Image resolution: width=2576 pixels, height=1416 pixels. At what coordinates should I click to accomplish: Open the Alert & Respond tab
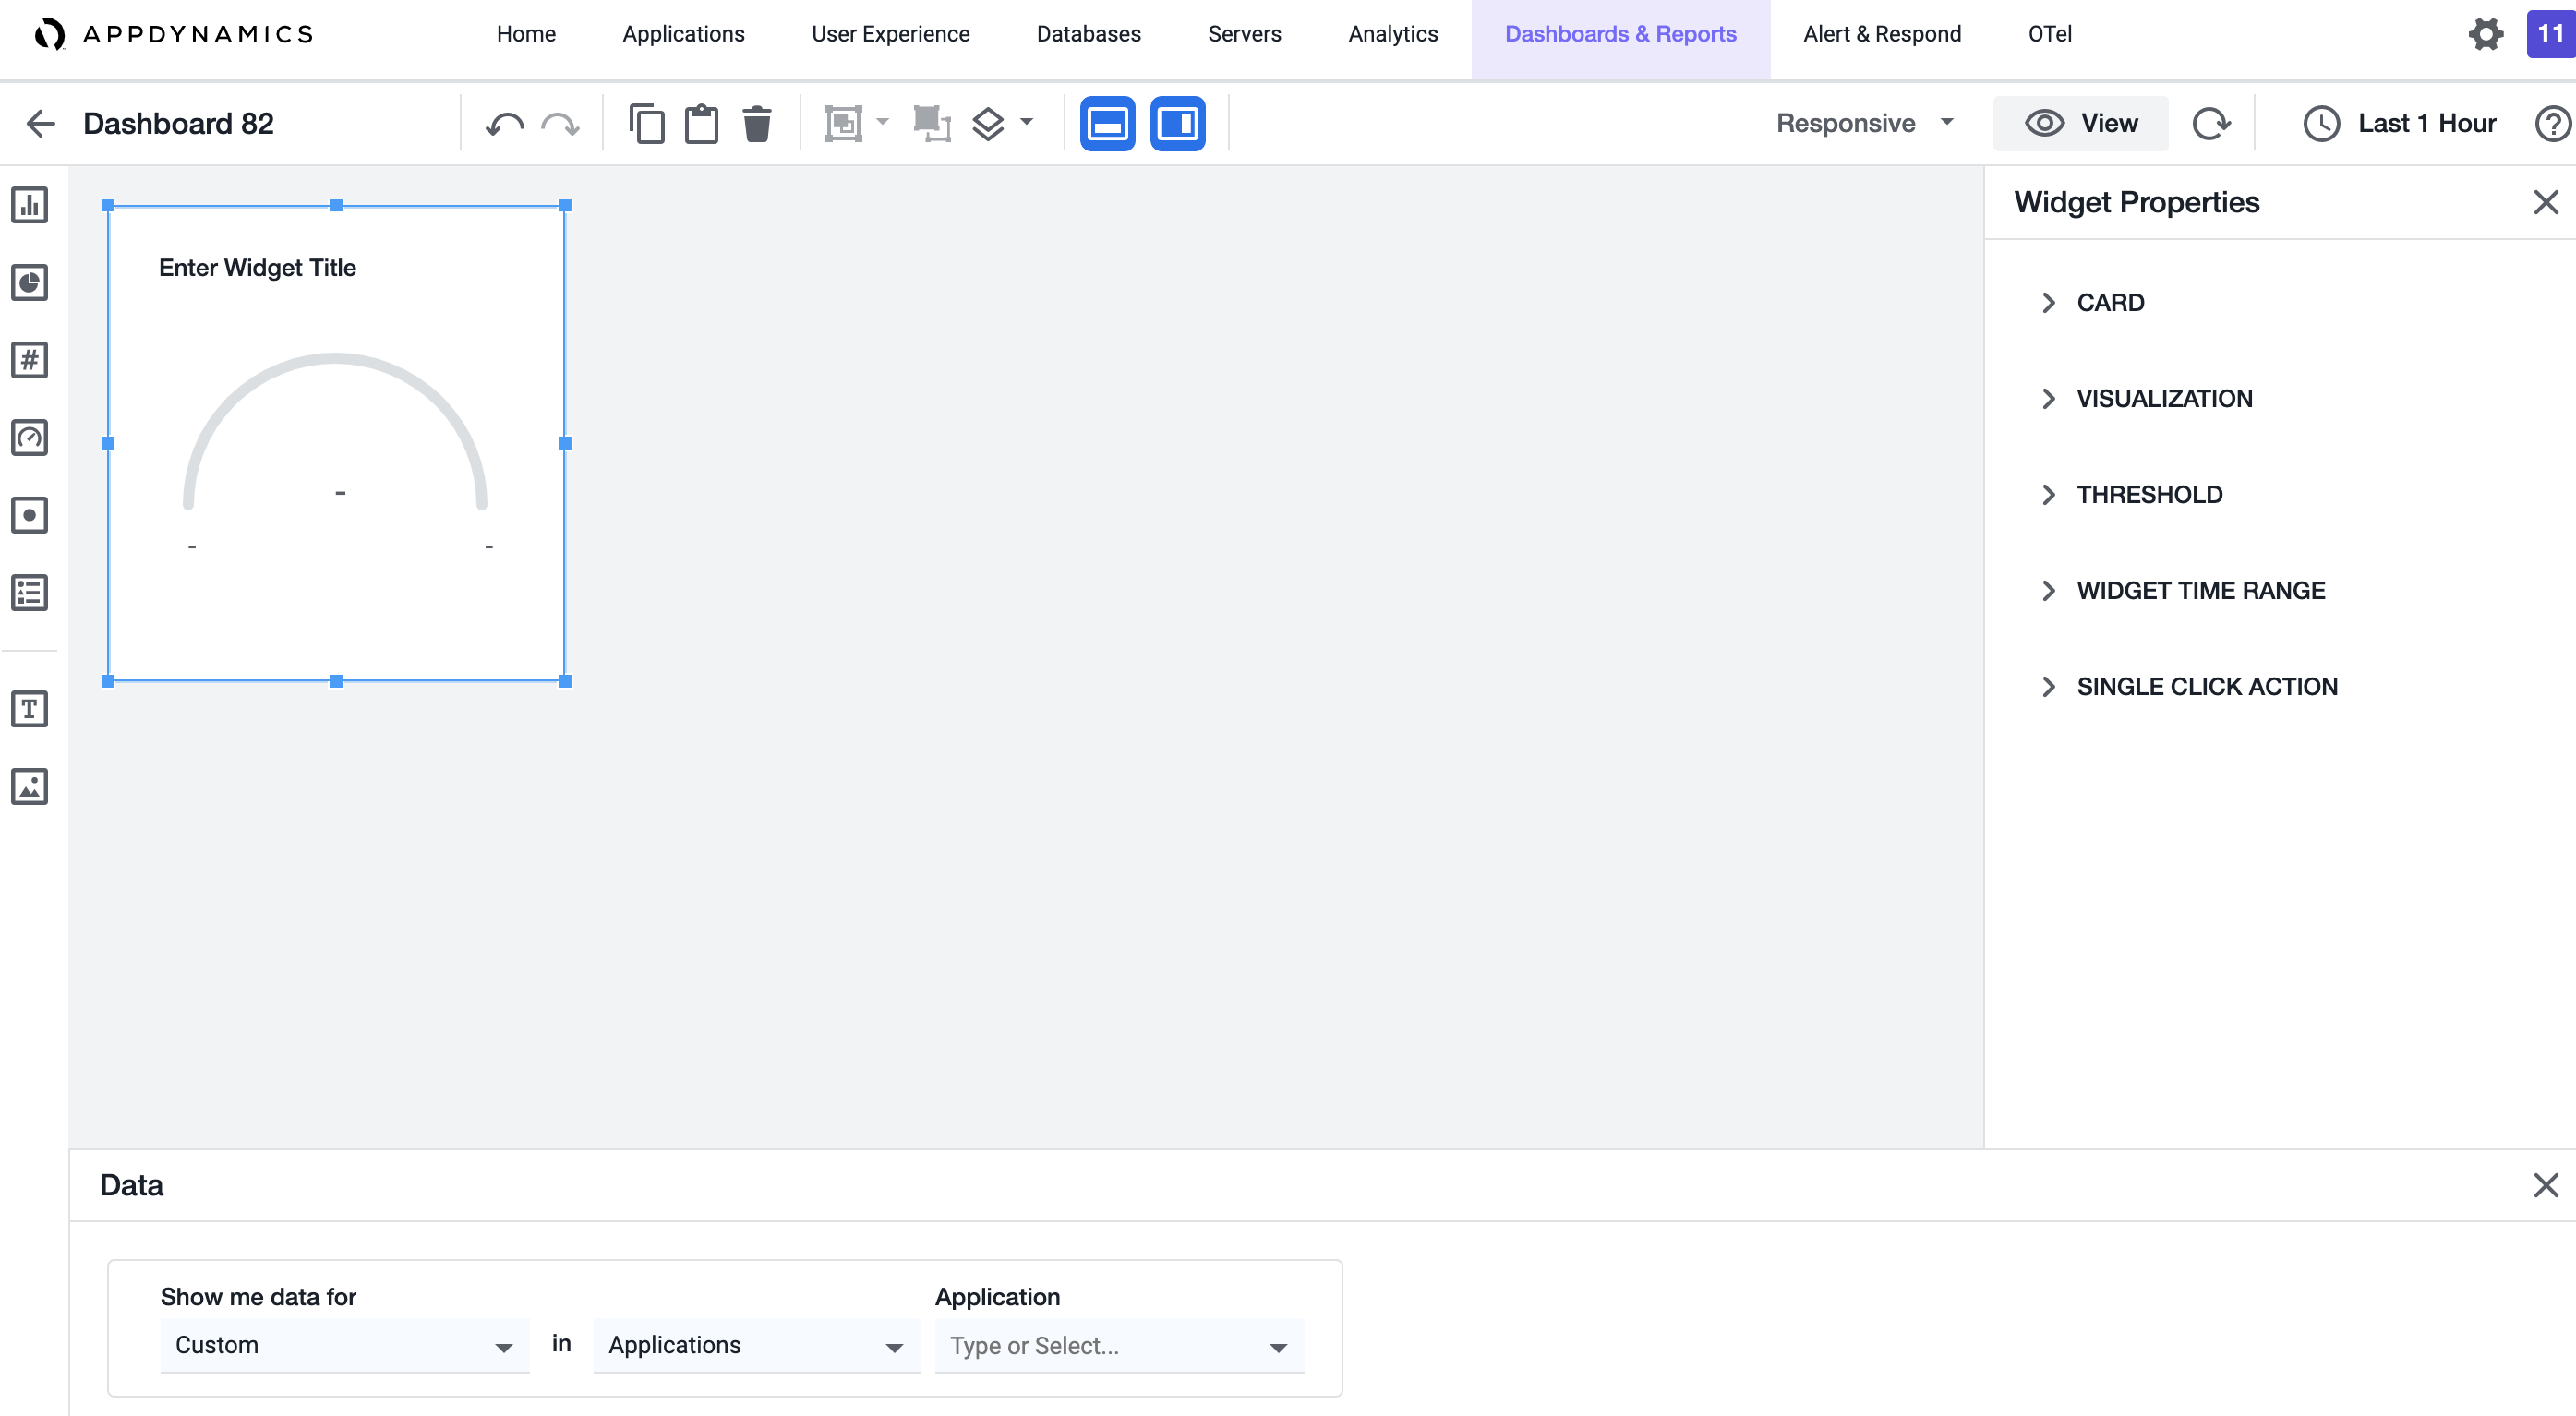coord(1882,34)
